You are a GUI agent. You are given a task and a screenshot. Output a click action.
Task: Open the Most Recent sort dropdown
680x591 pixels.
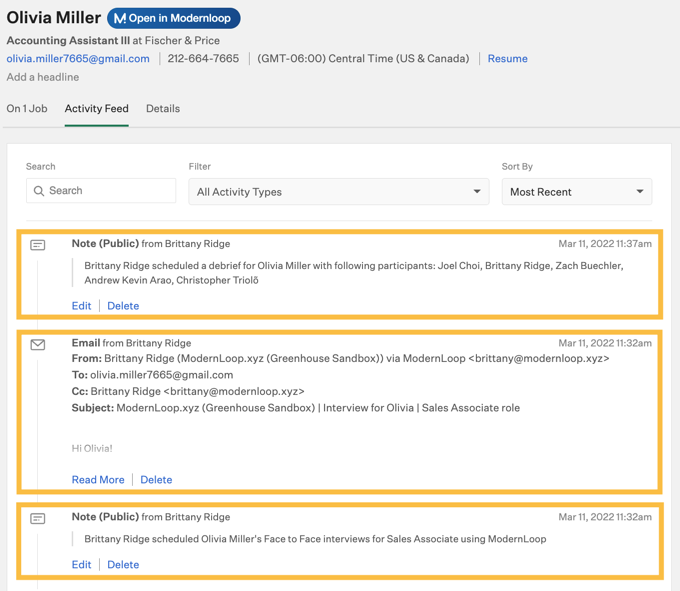[576, 192]
